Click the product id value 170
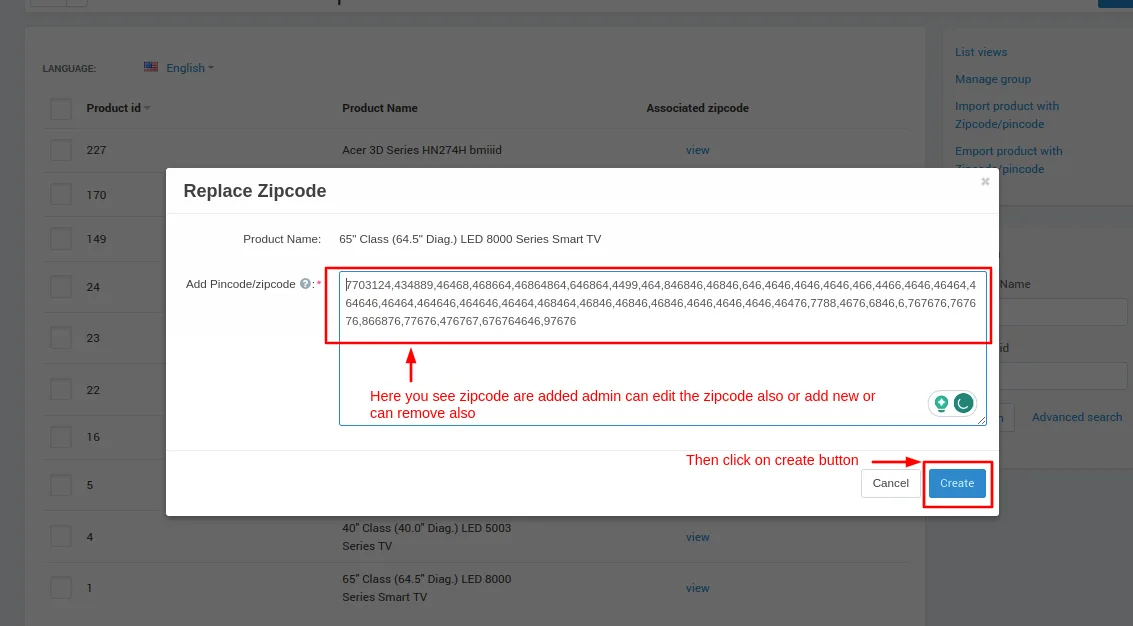Image resolution: width=1133 pixels, height=626 pixels. click(96, 195)
